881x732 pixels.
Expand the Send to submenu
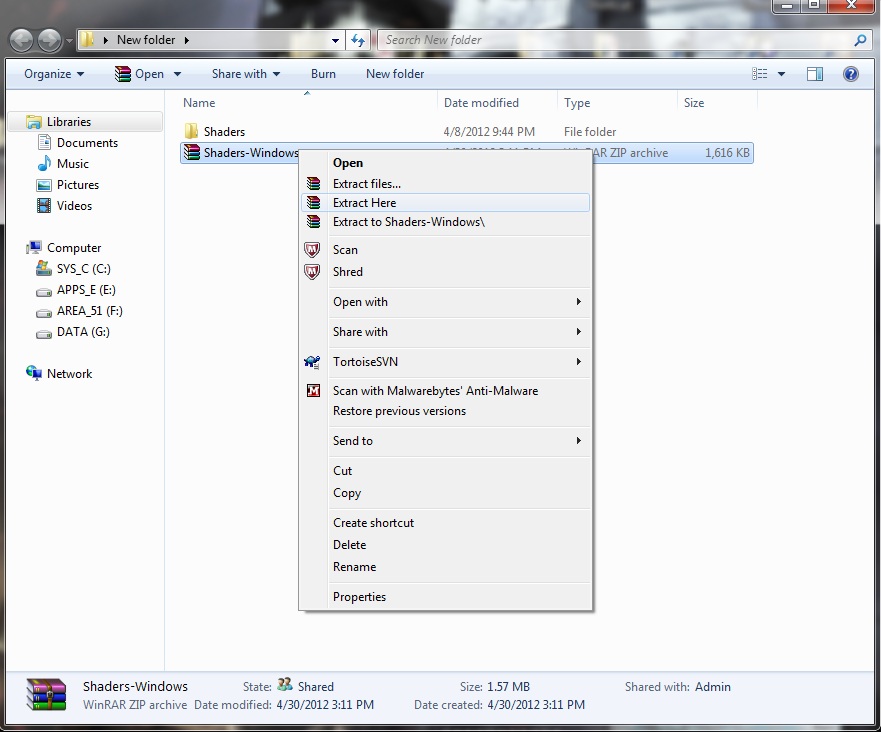click(578, 440)
